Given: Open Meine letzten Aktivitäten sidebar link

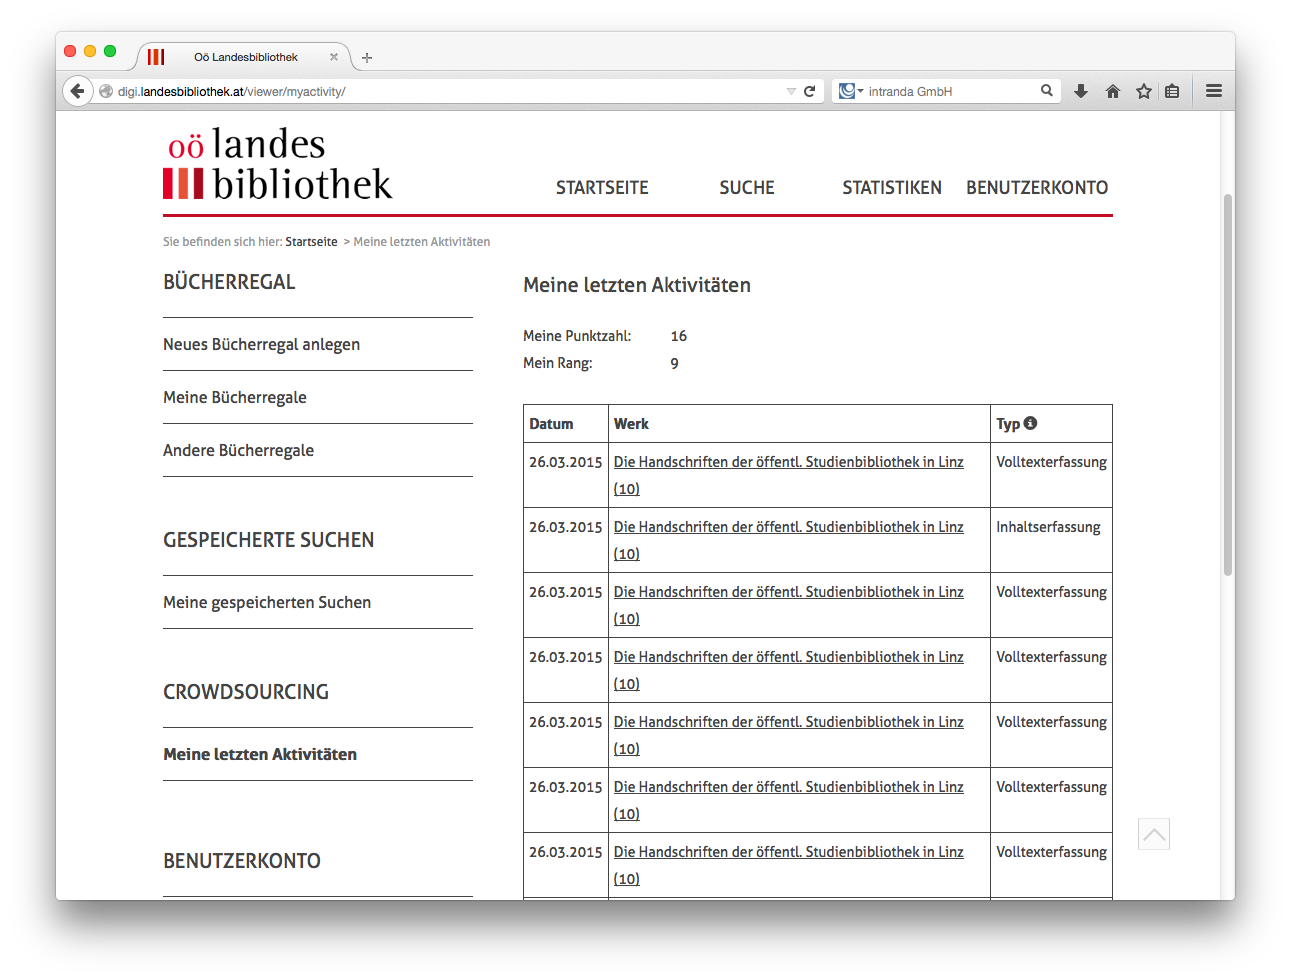Looking at the screenshot, I should 260,754.
